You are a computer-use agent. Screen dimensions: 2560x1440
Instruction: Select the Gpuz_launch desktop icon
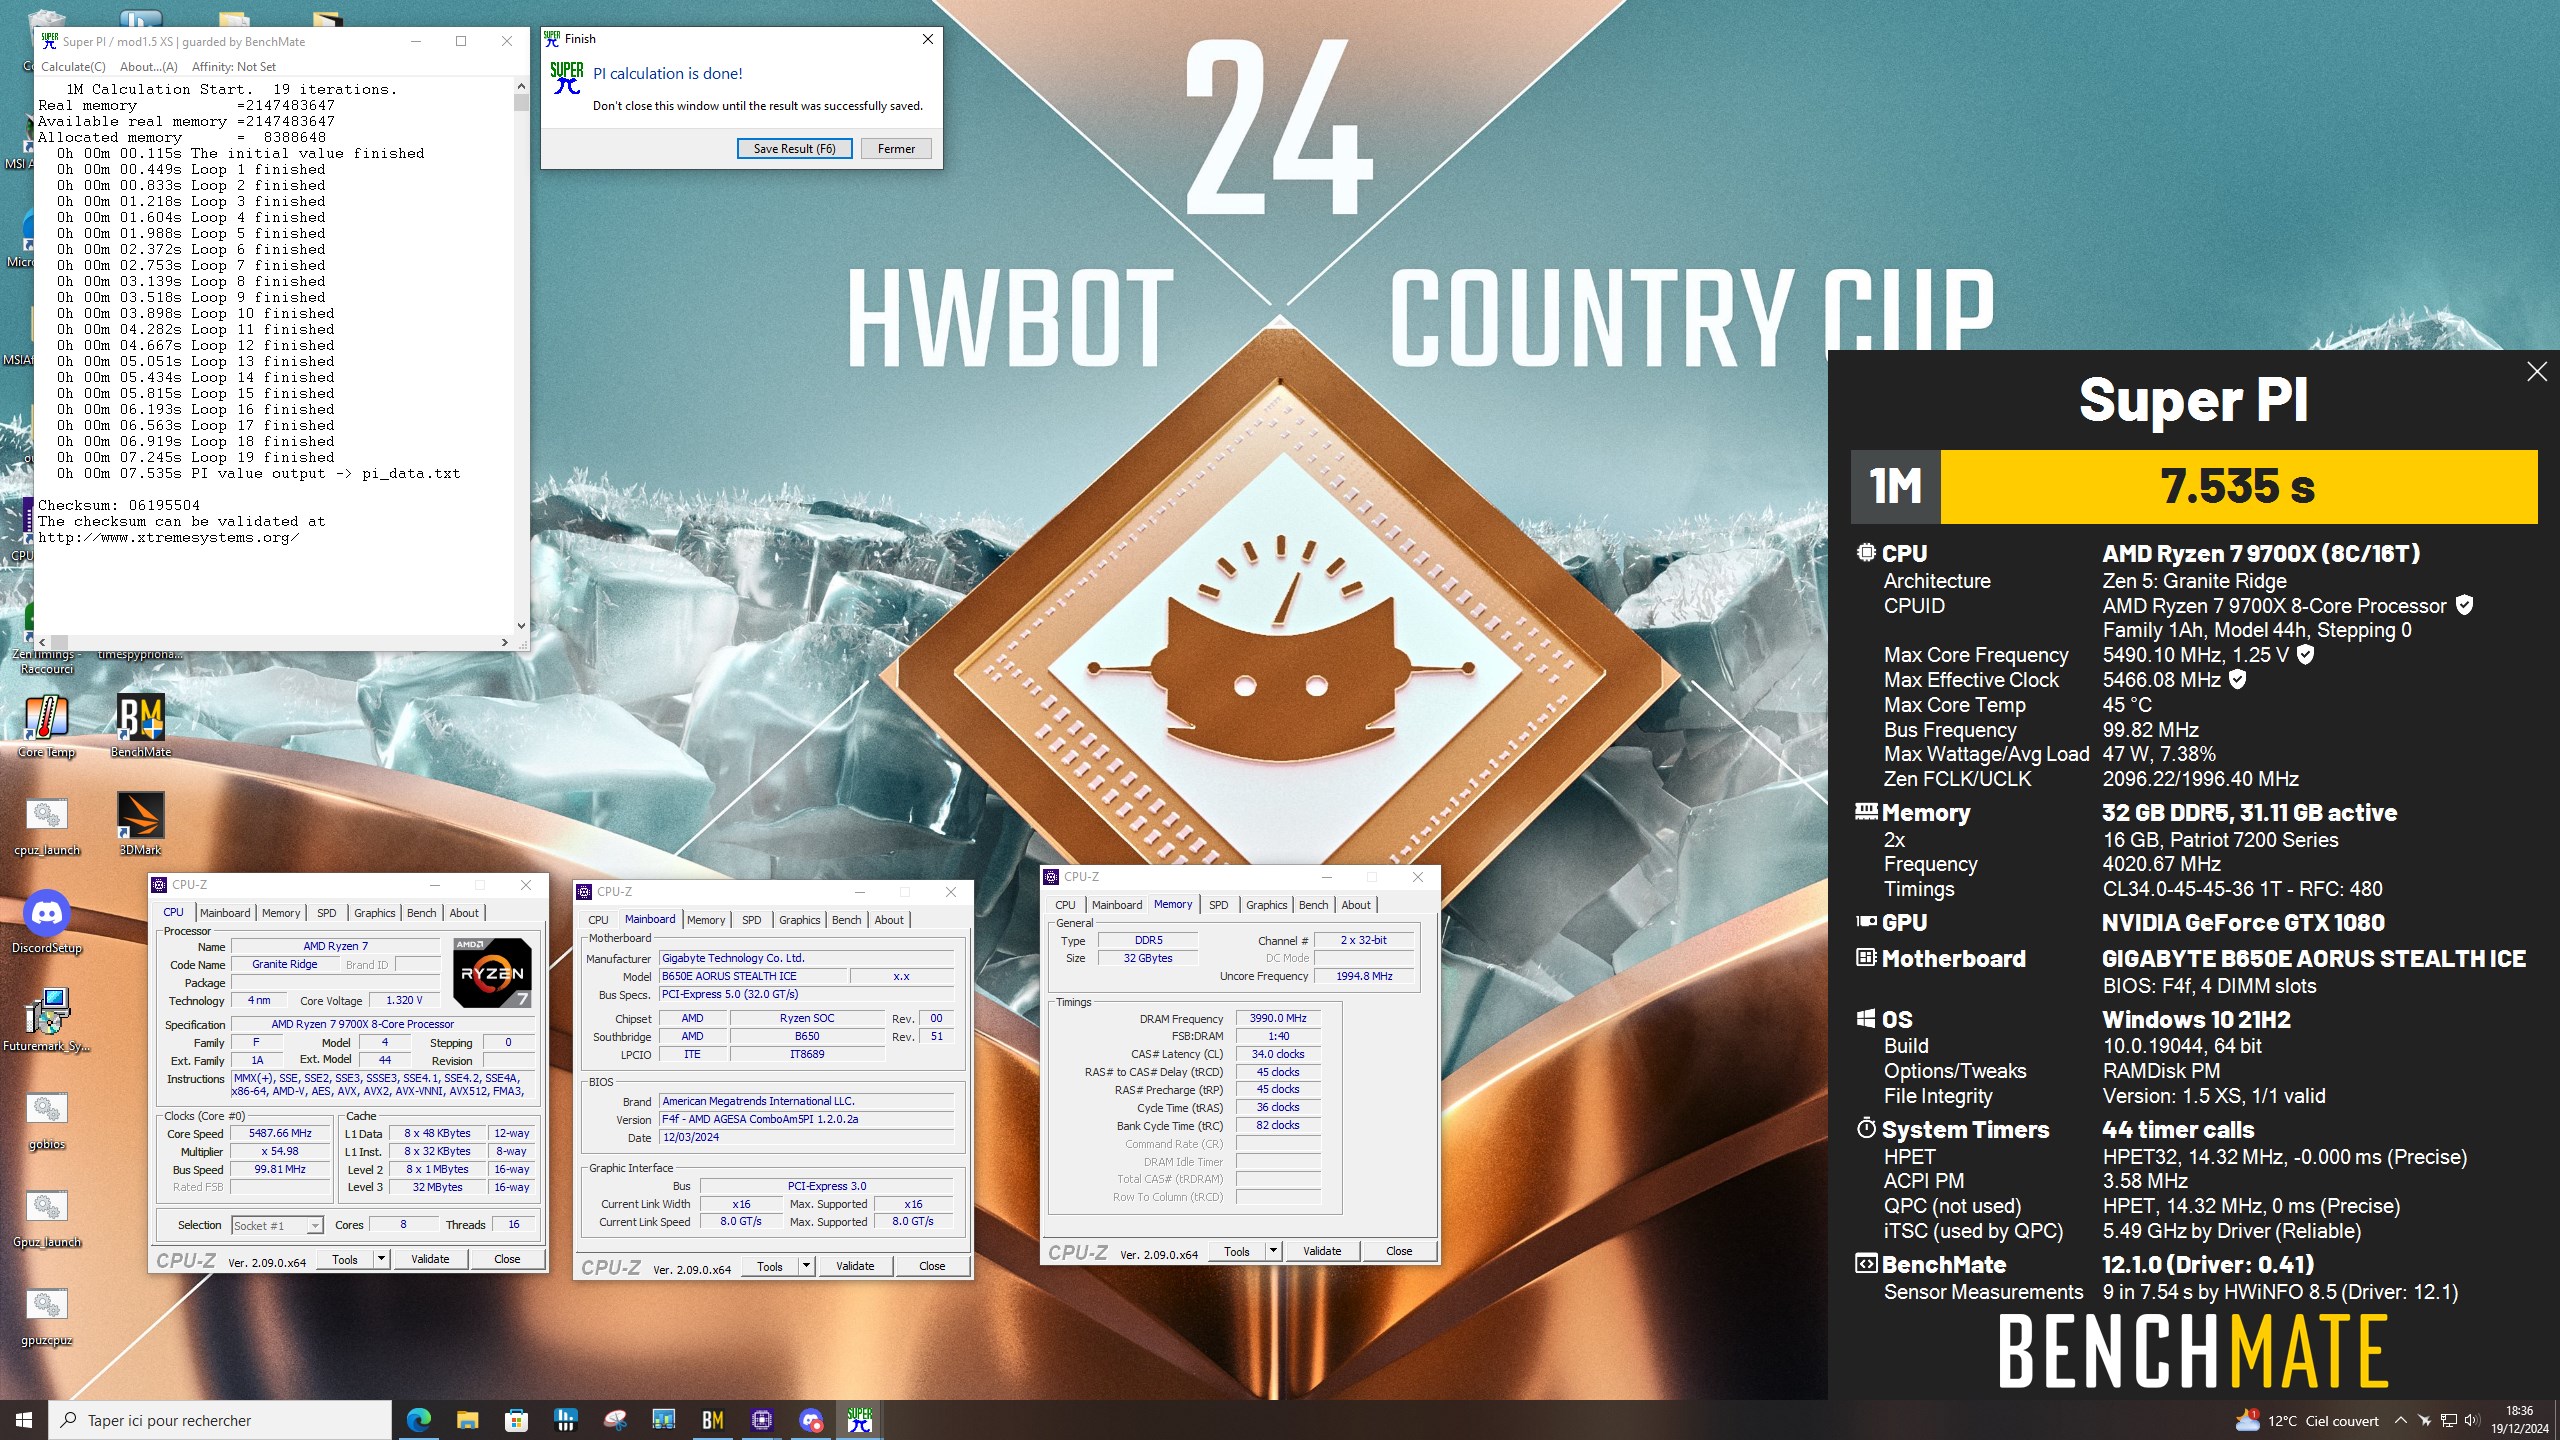46,1217
